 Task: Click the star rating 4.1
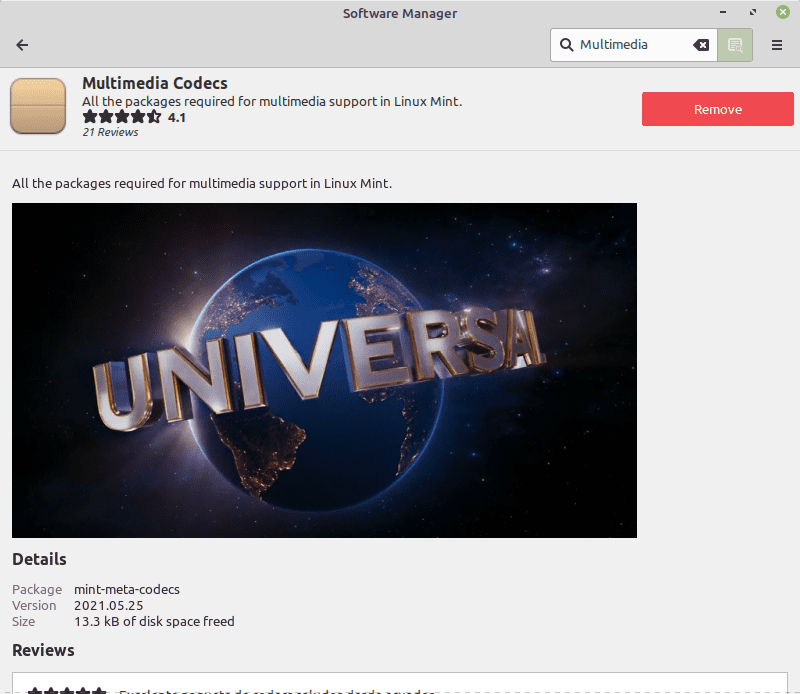click(x=134, y=117)
